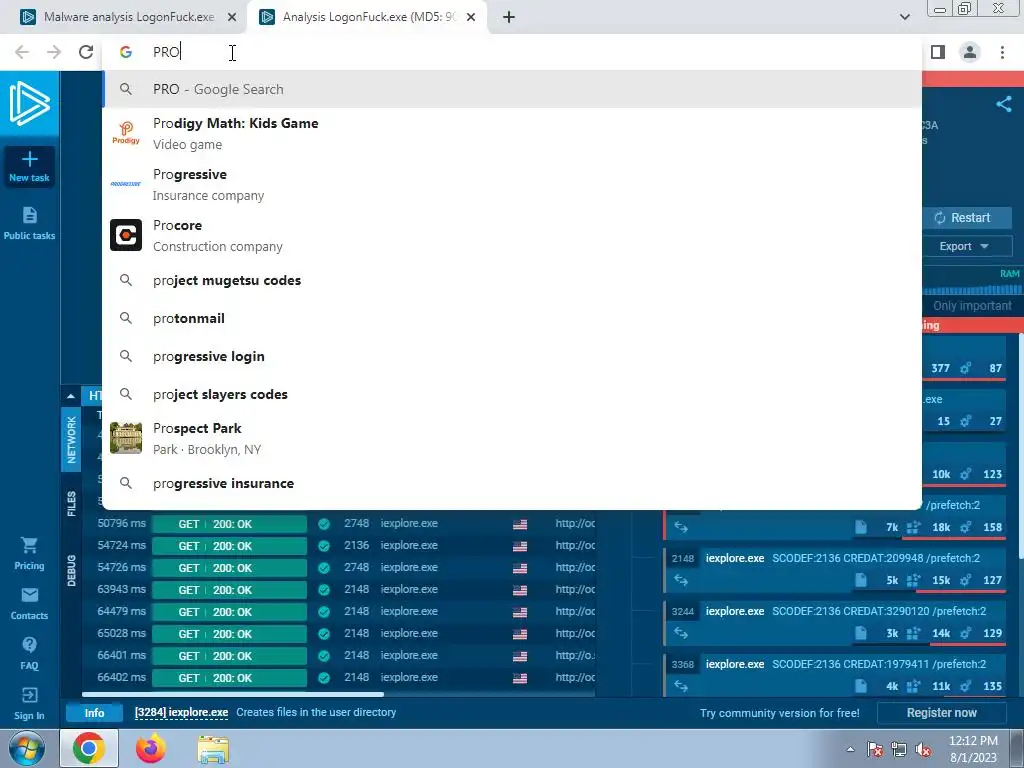Viewport: 1024px width, 768px height.
Task: Reload the page with the refresh icon
Action: coord(86,52)
